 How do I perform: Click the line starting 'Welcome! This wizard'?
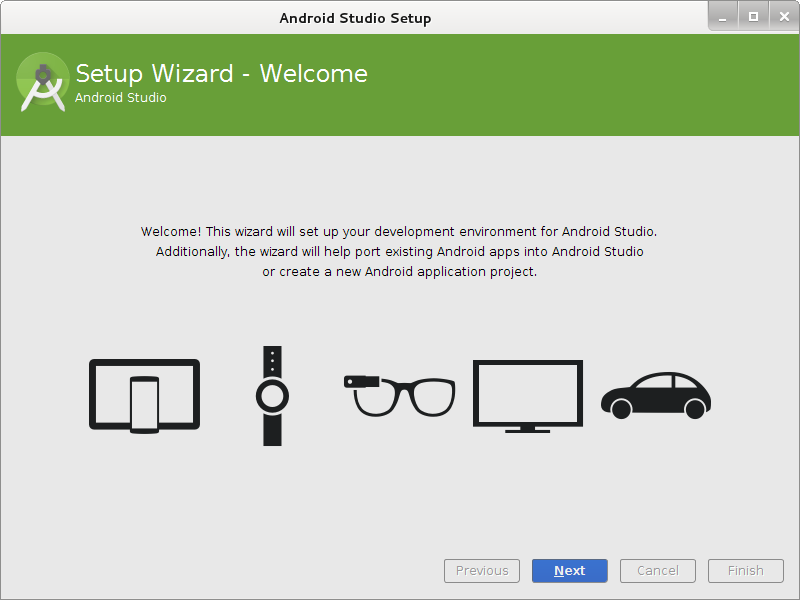(x=399, y=232)
